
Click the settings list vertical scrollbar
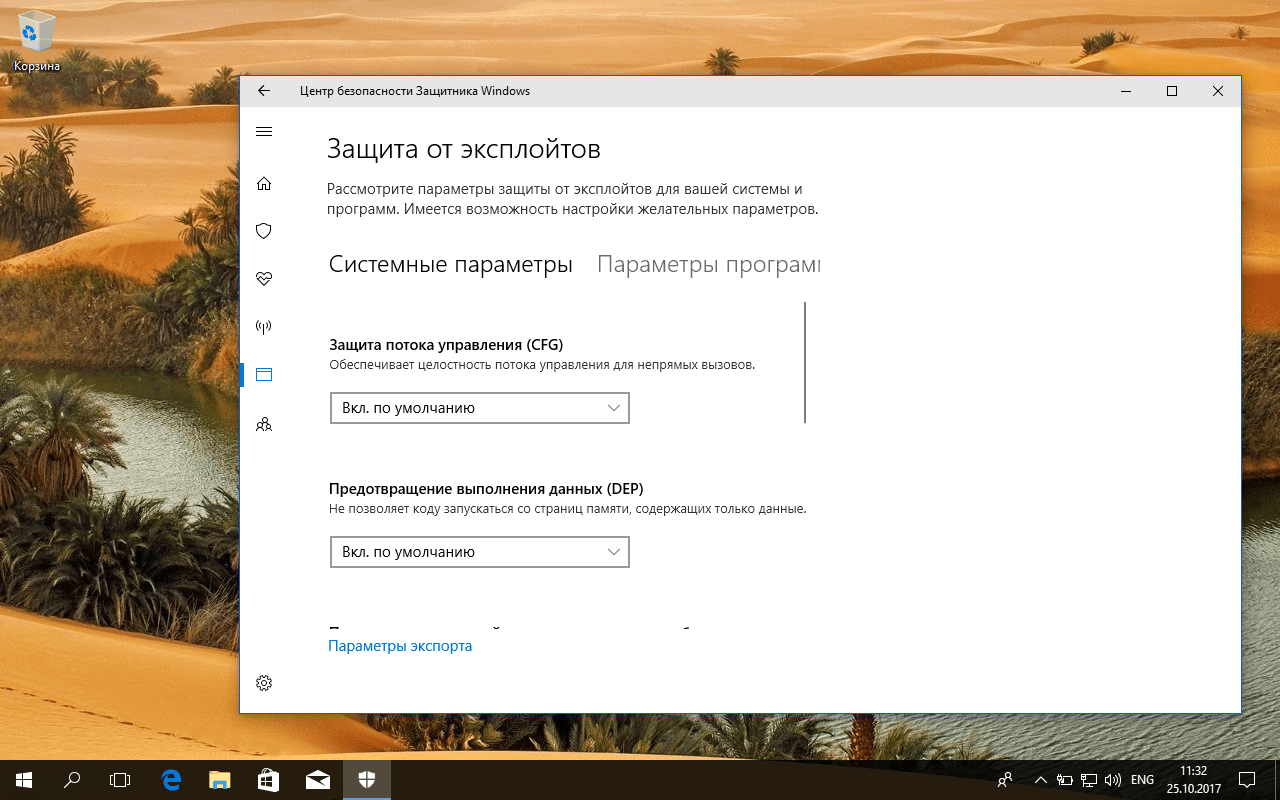(x=805, y=362)
